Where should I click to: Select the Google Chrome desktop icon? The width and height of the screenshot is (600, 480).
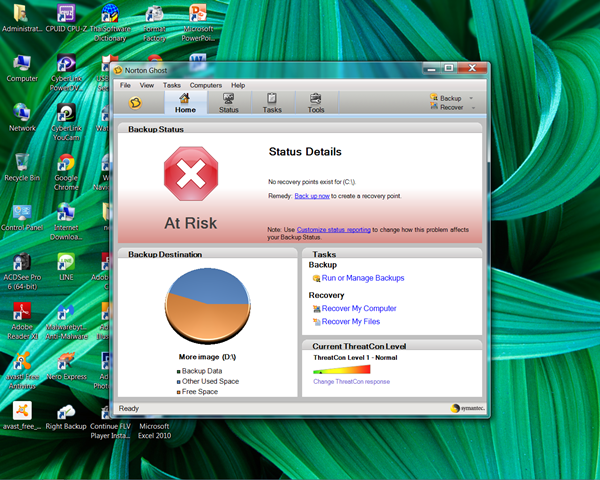click(x=66, y=171)
